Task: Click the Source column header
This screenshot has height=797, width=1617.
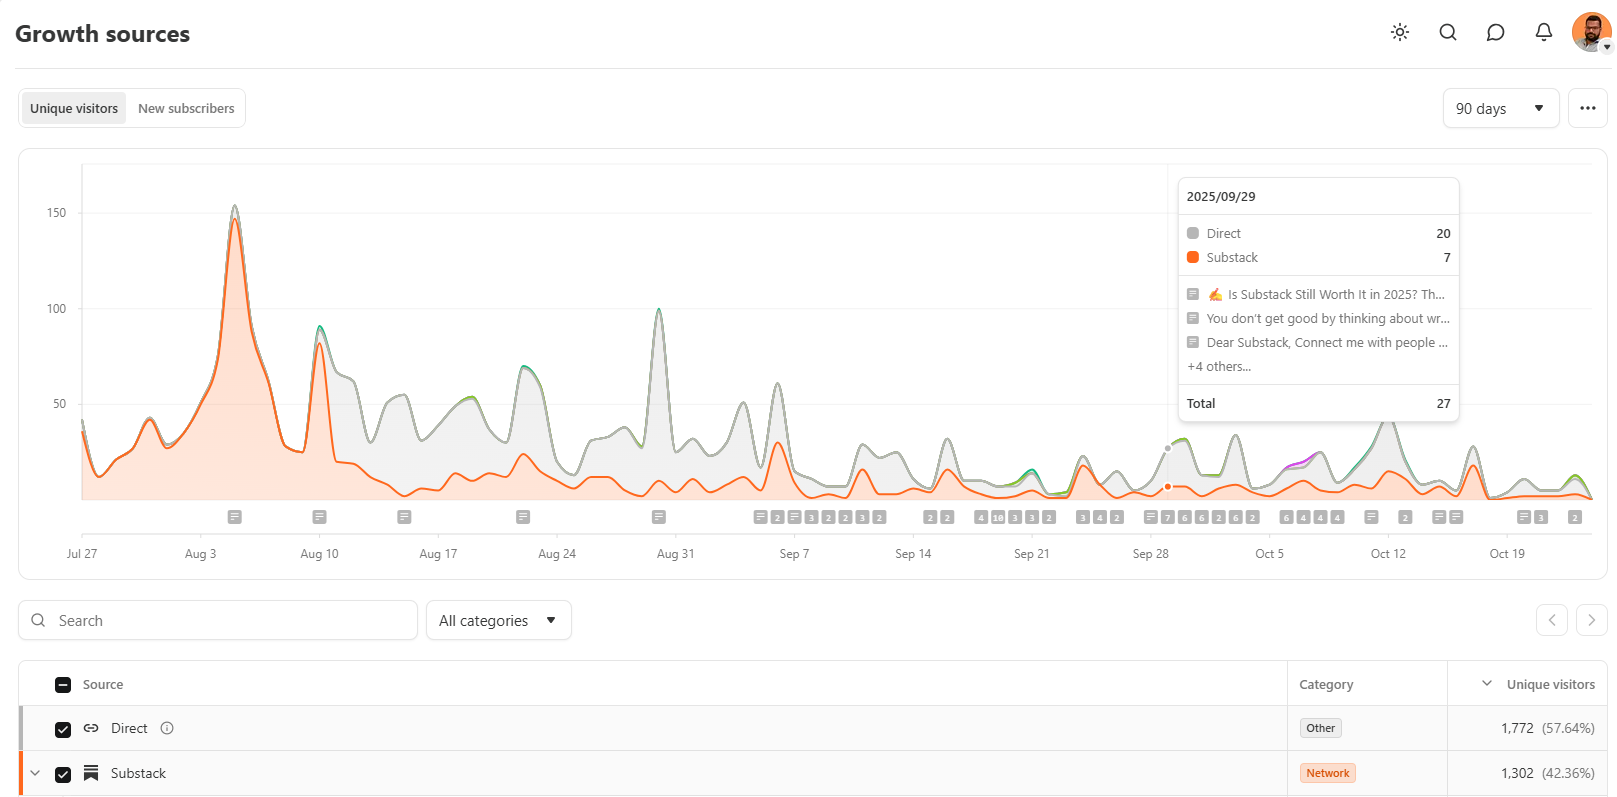Action: click(103, 684)
